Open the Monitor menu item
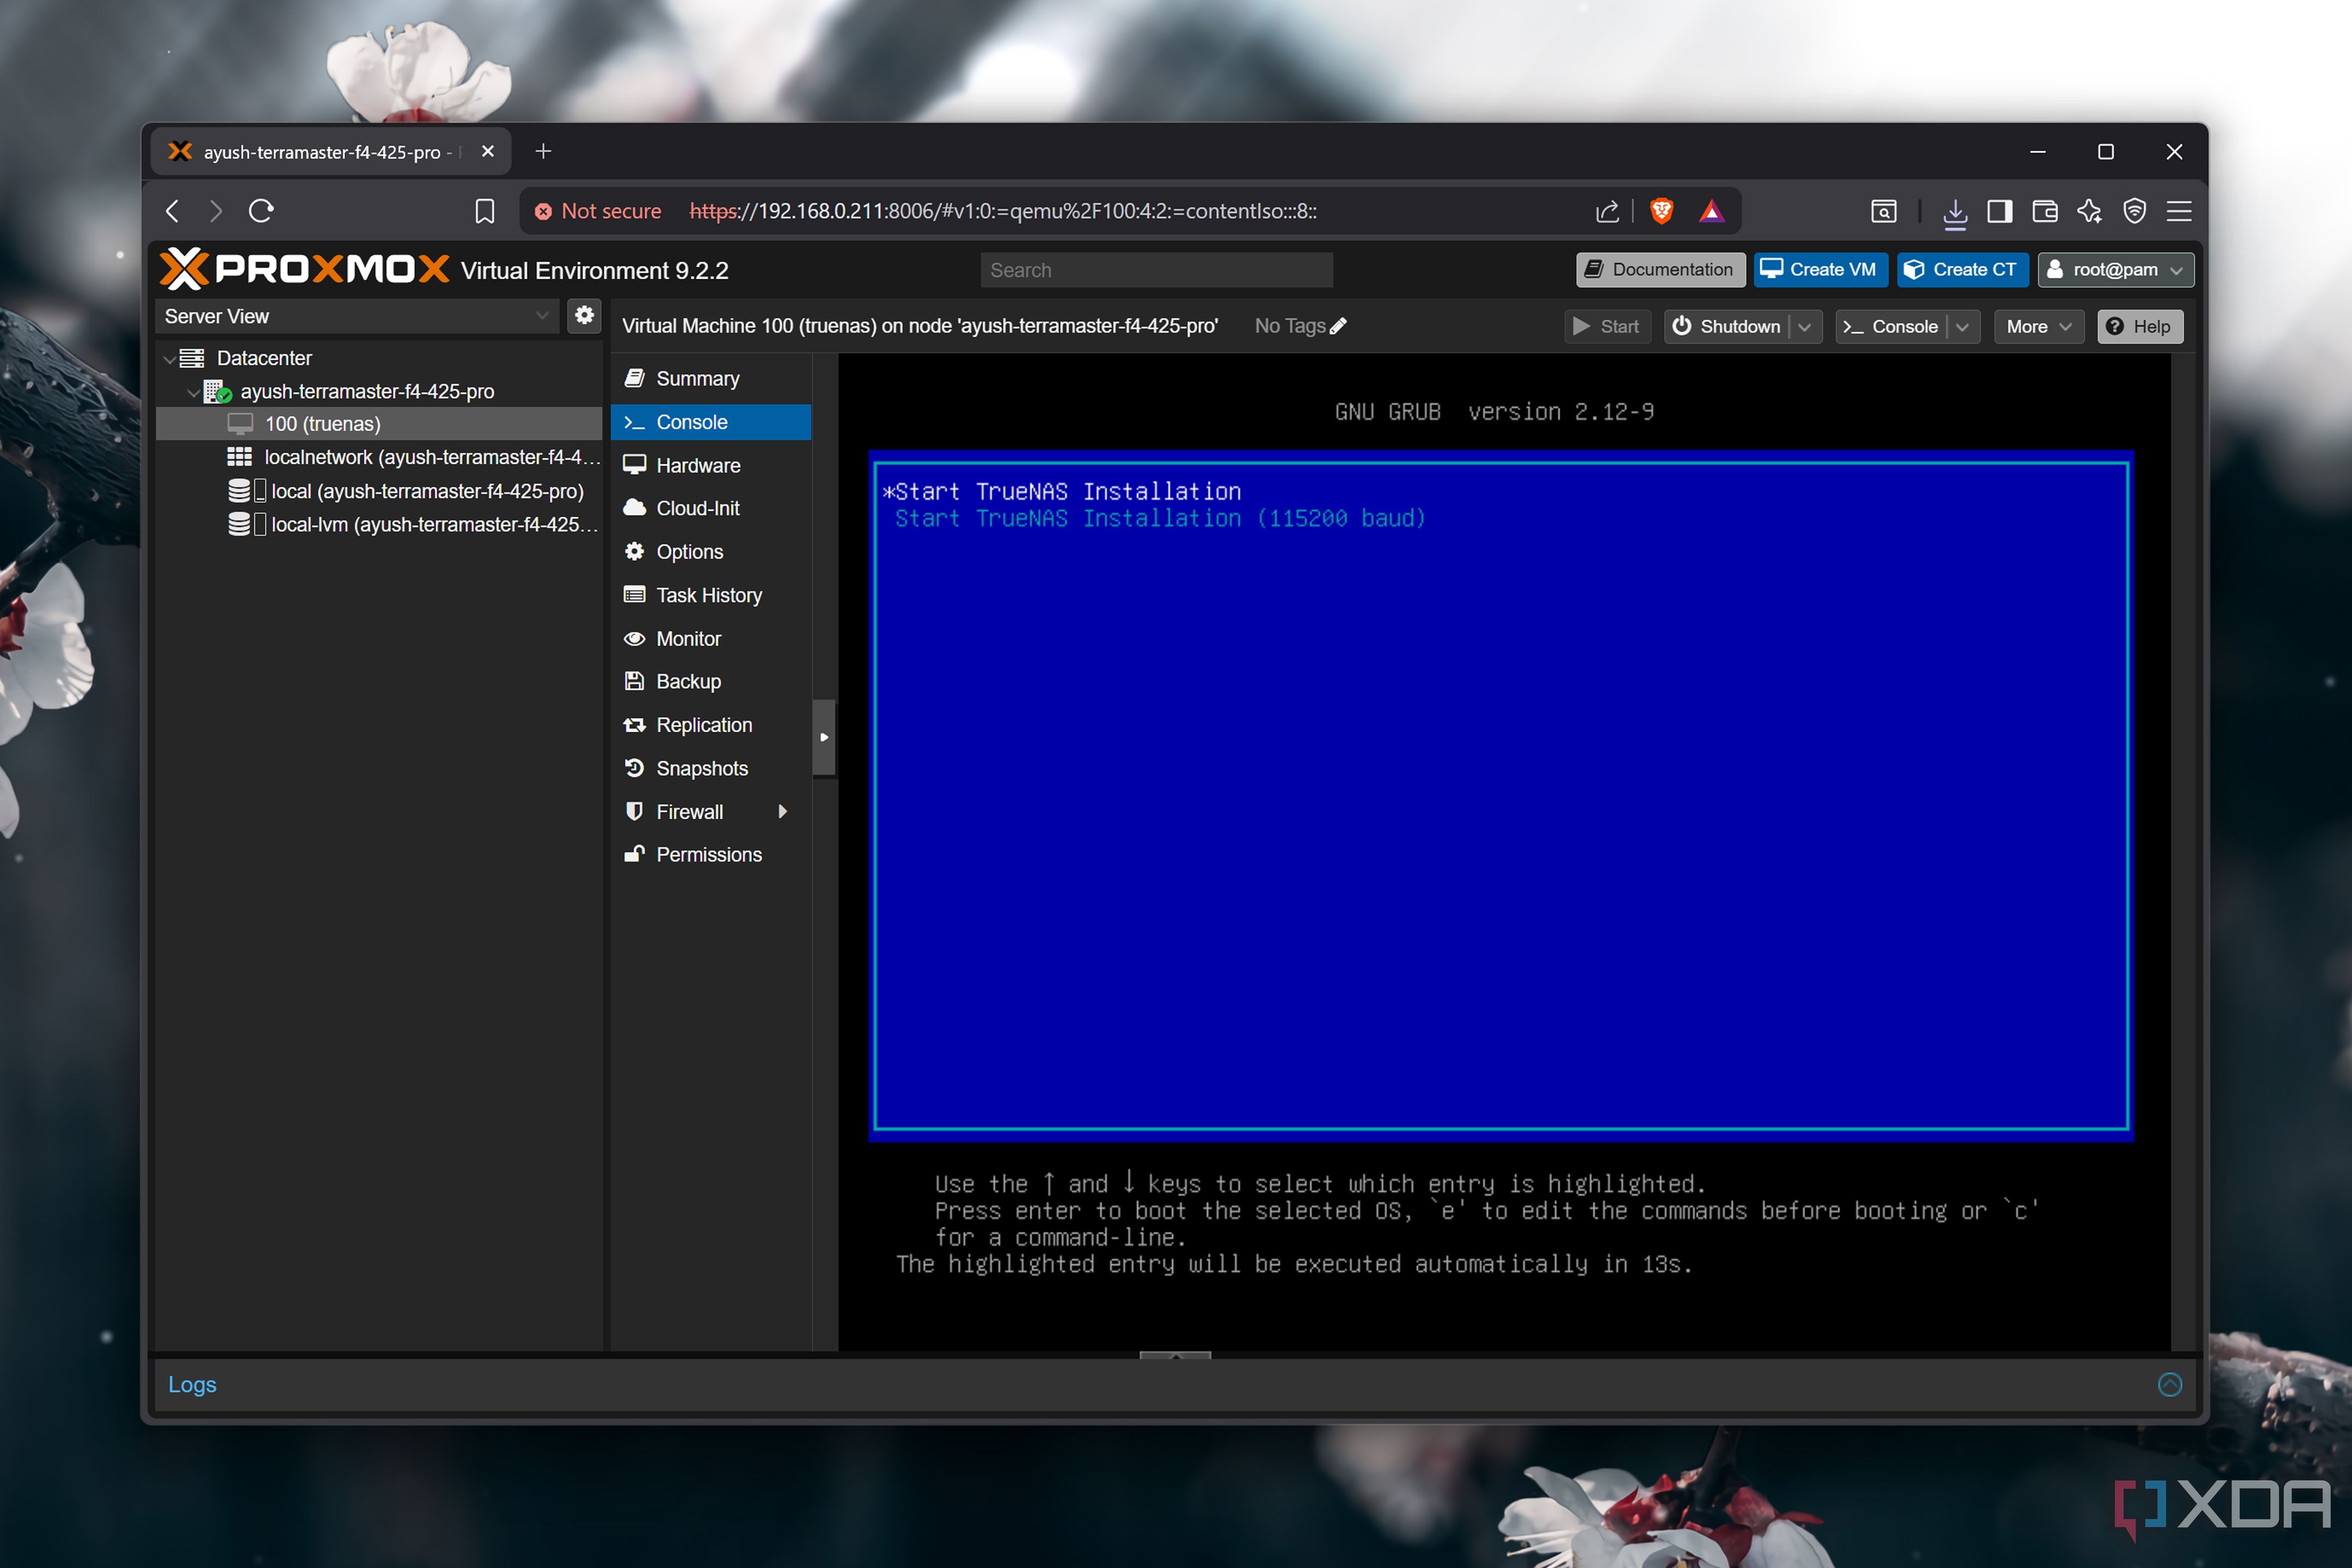Image resolution: width=2352 pixels, height=1568 pixels. (711, 638)
